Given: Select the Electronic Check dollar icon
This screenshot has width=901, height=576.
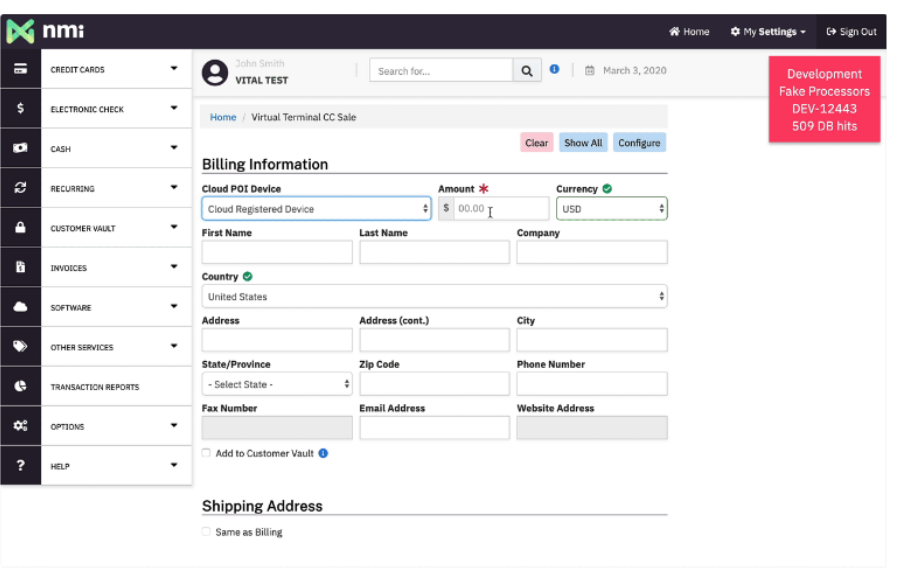Looking at the screenshot, I should pos(20,108).
